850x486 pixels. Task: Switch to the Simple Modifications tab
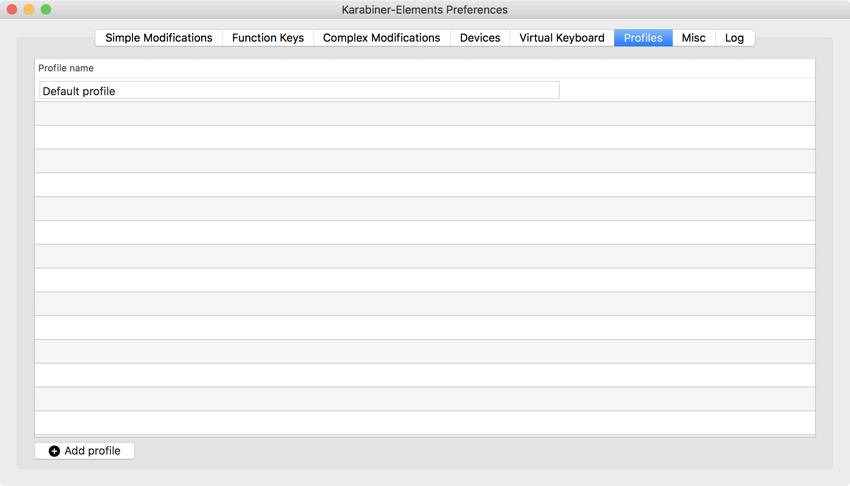[159, 38]
